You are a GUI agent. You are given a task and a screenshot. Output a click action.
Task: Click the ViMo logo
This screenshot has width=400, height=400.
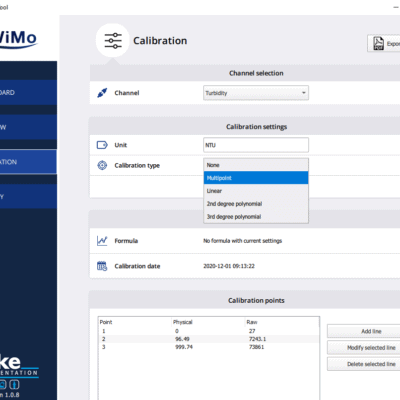point(18,39)
